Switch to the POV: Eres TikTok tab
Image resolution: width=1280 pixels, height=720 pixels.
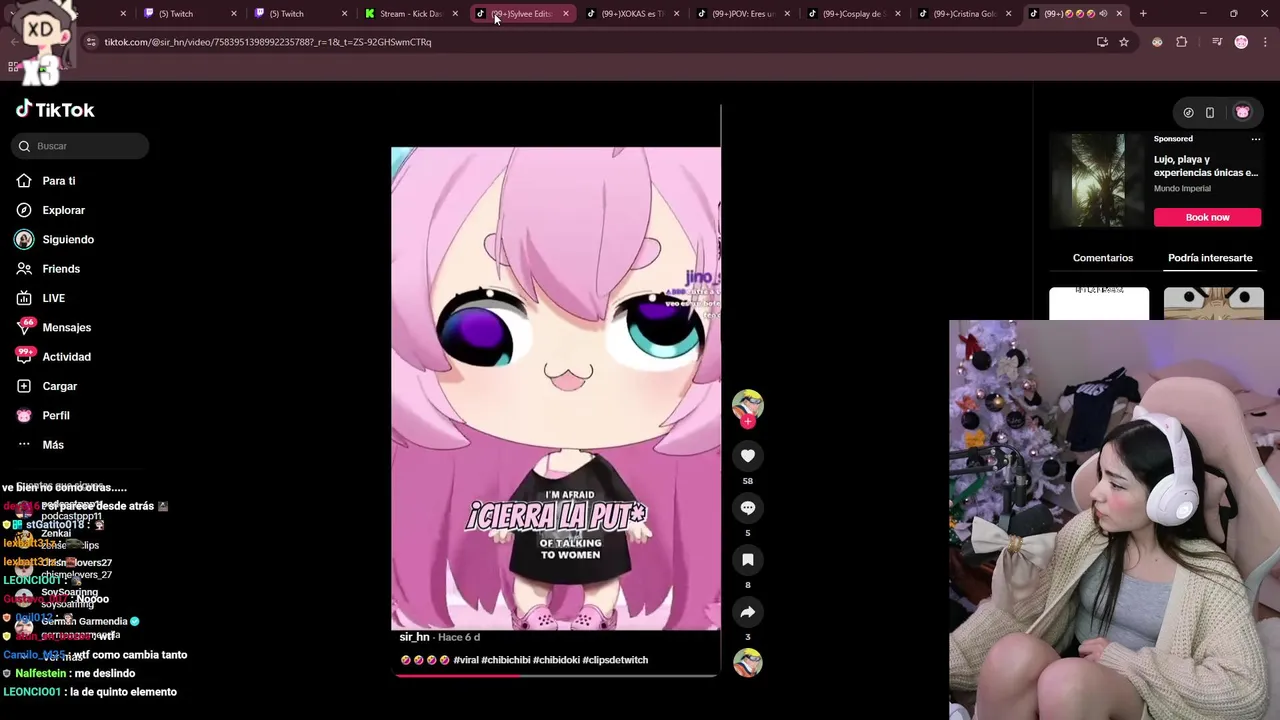pos(742,14)
